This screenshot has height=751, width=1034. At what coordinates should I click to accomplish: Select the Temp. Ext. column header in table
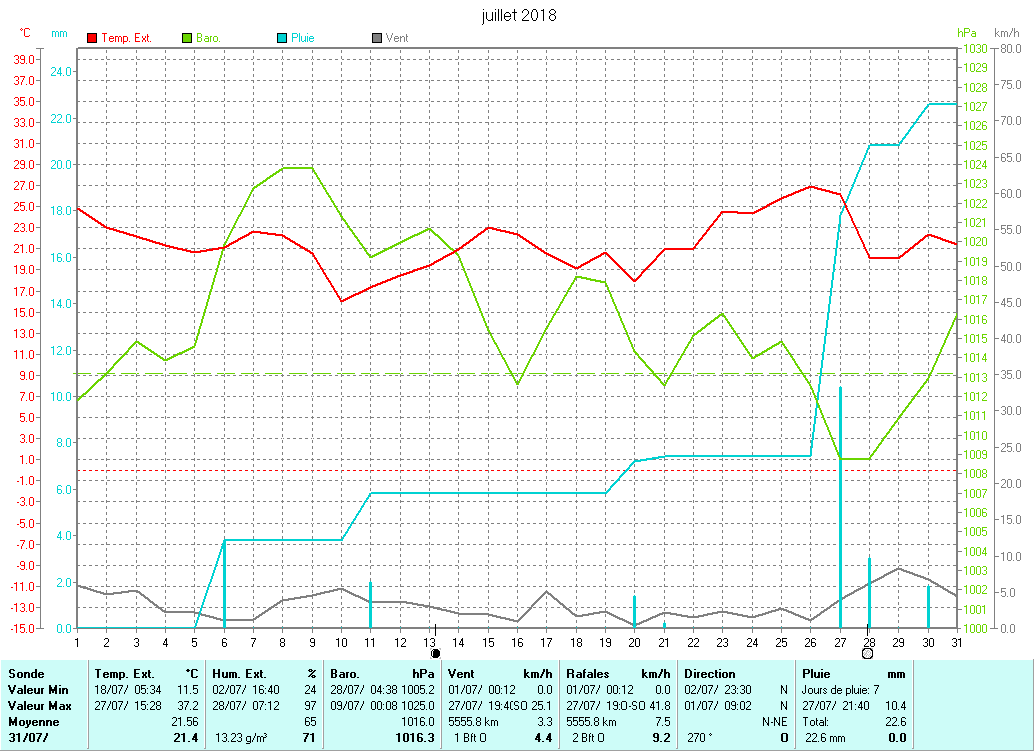point(124,674)
